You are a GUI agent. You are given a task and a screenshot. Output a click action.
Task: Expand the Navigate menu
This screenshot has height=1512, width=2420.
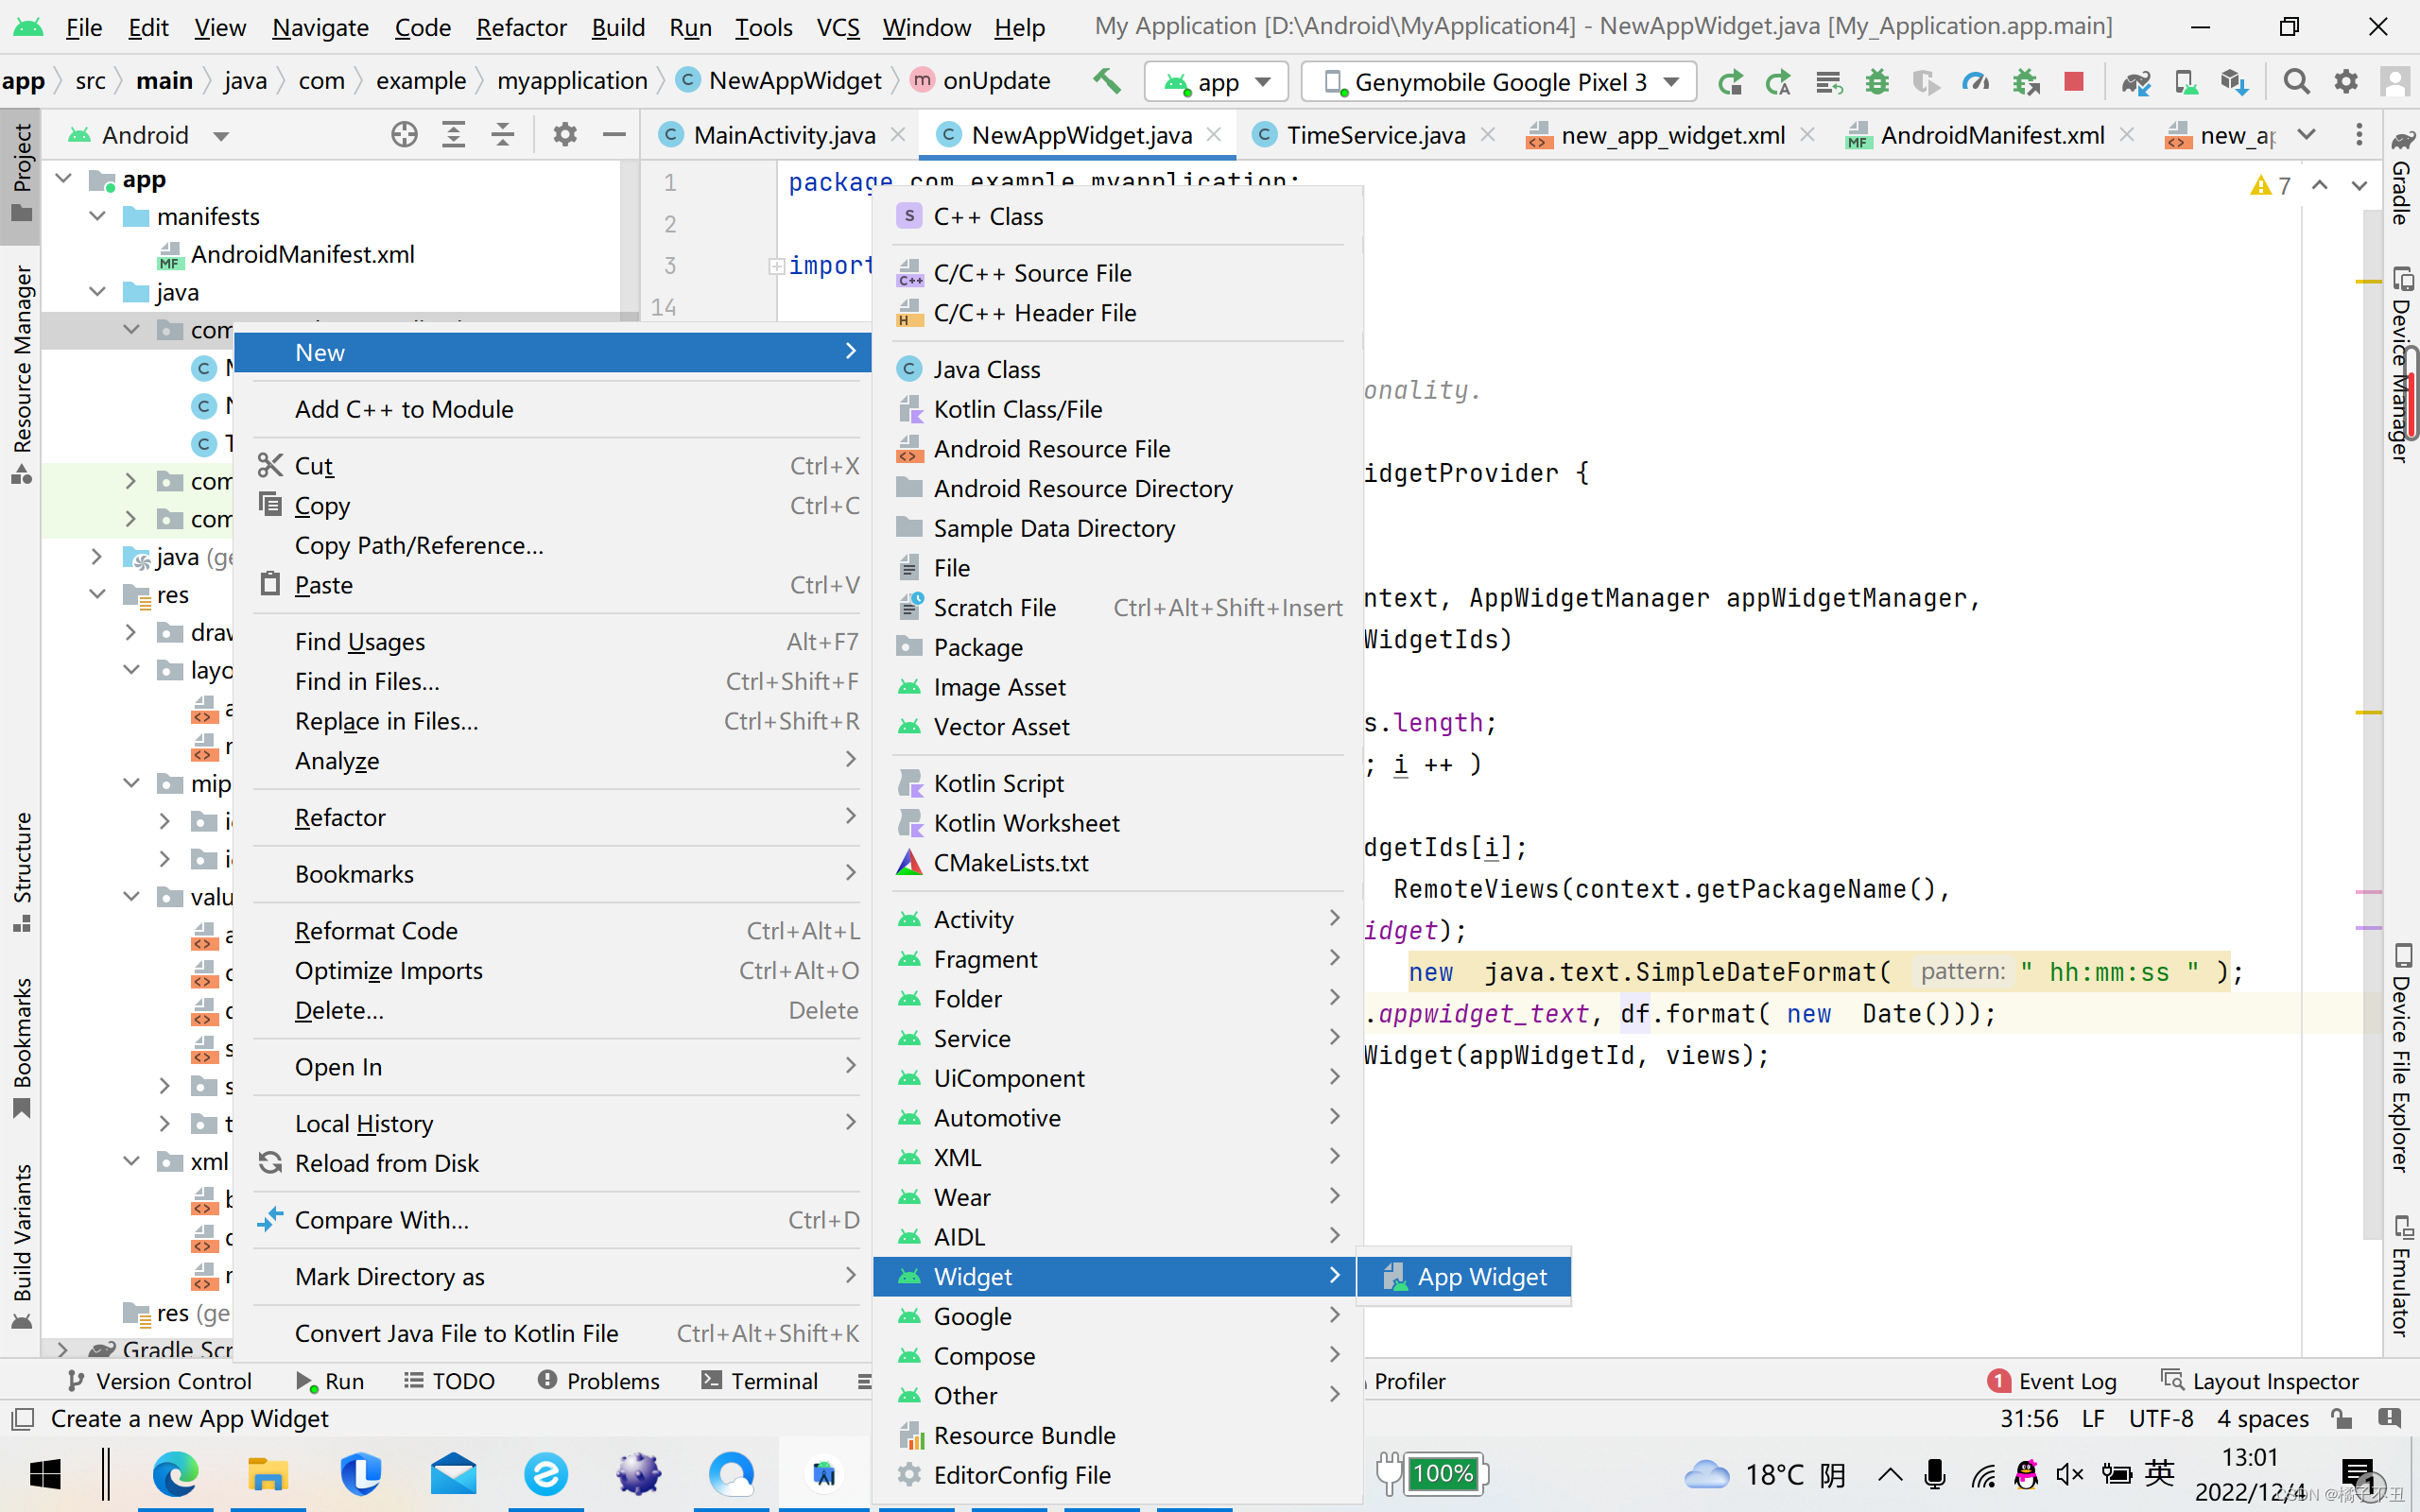(319, 25)
